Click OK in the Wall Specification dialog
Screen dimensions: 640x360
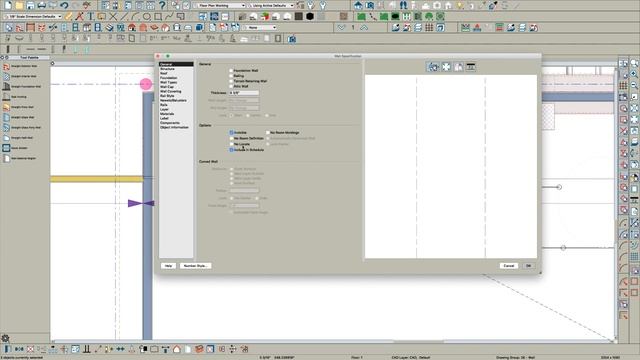(528, 266)
